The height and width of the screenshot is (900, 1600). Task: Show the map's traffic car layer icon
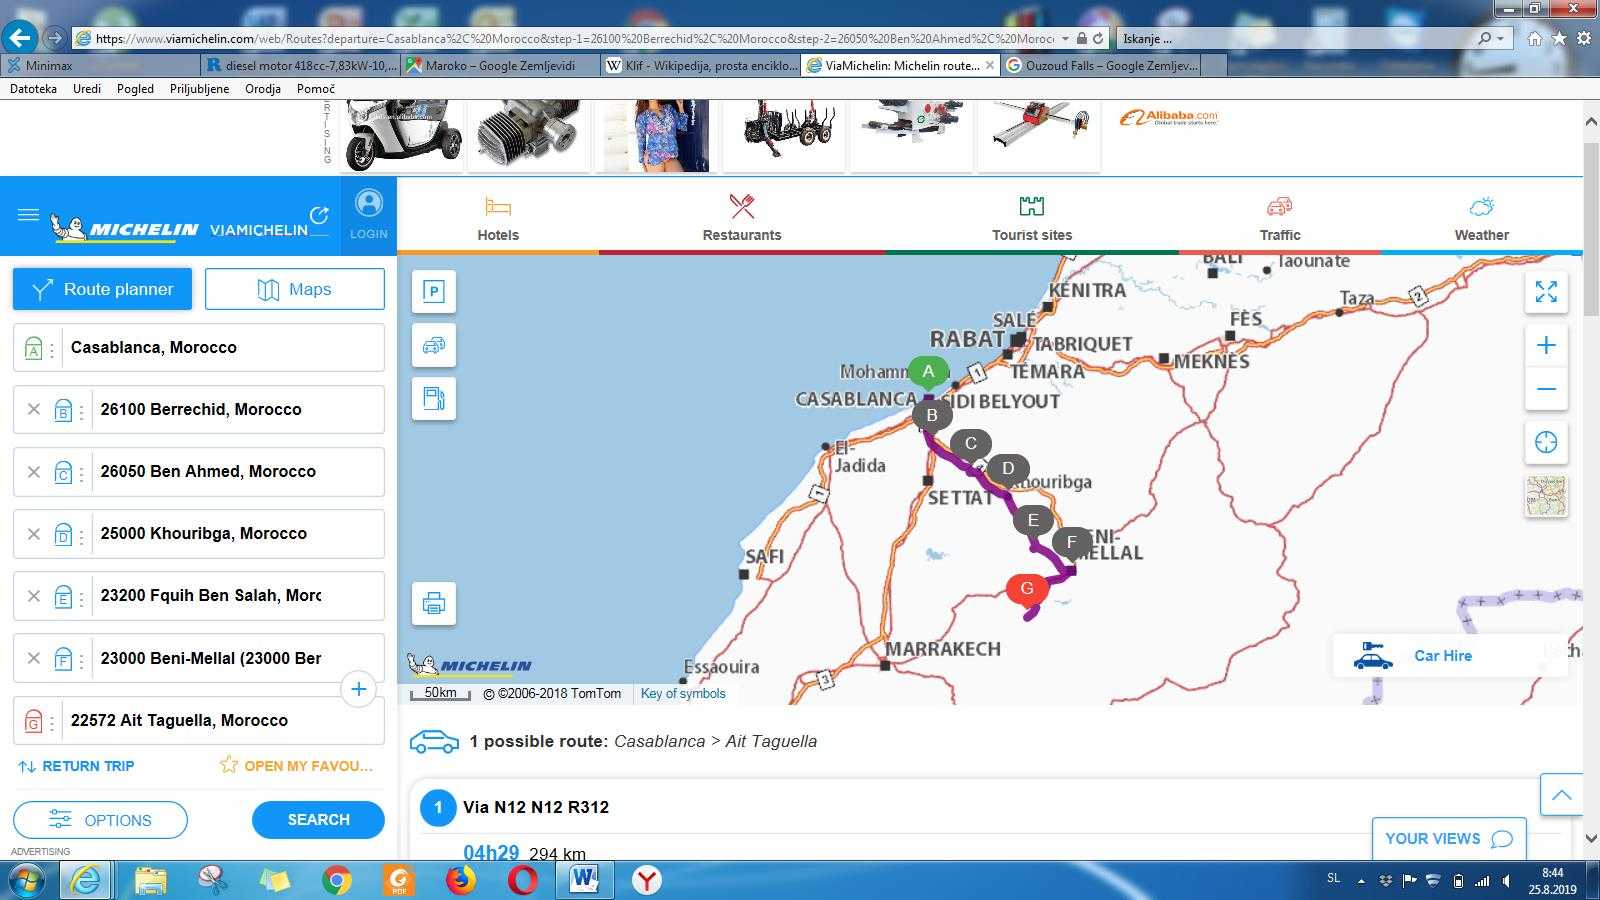coord(434,345)
